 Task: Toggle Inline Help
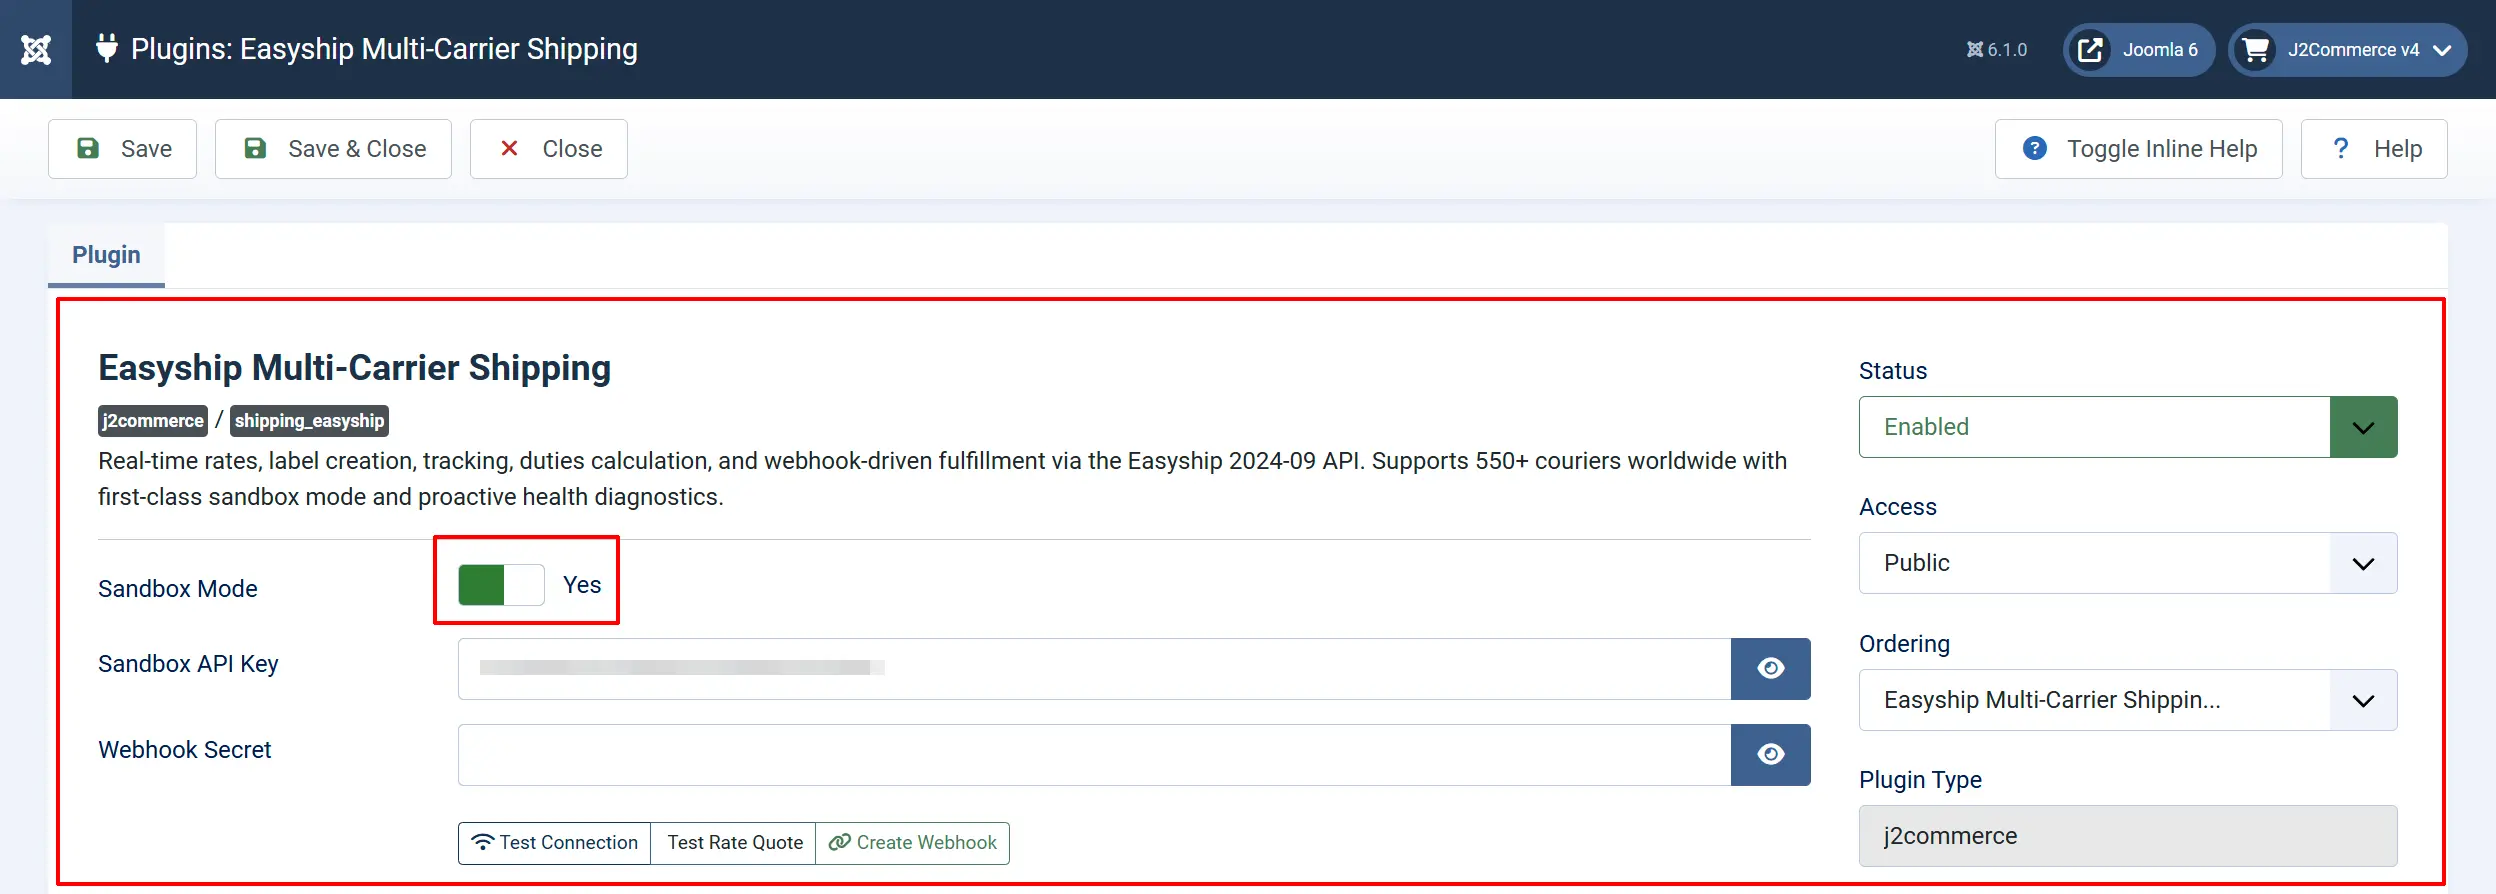pos(2139,149)
